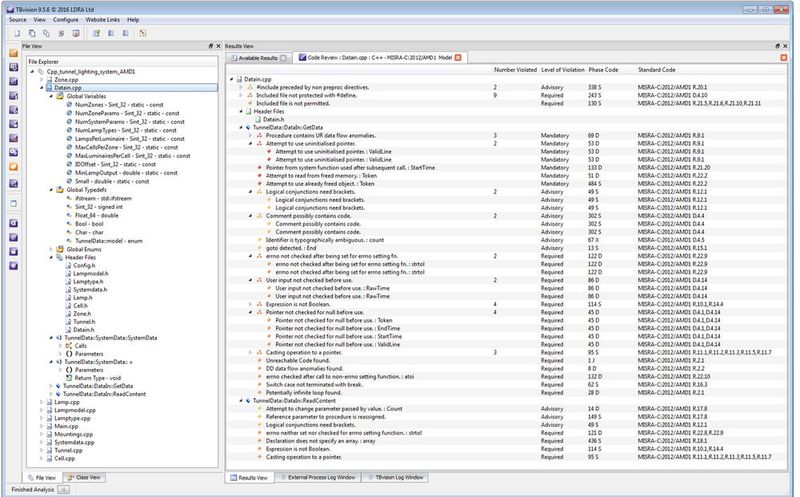Select Main.cpp in the File Explorer
Image resolution: width=800 pixels, height=497 pixels.
coord(65,426)
